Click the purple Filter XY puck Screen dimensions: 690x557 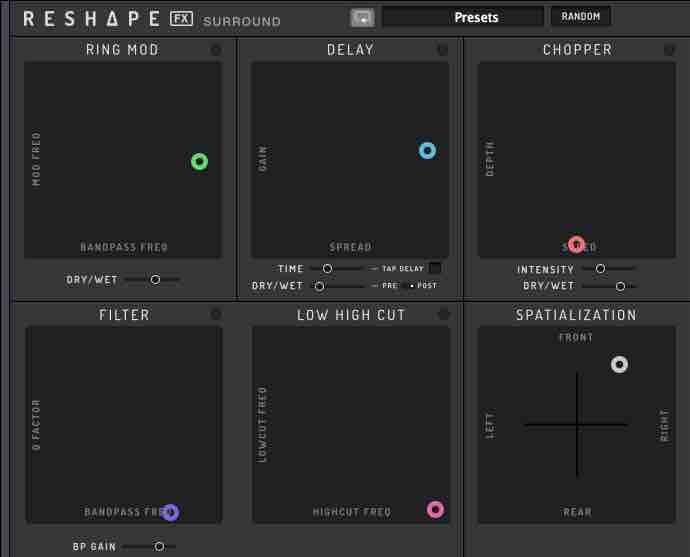coord(170,512)
